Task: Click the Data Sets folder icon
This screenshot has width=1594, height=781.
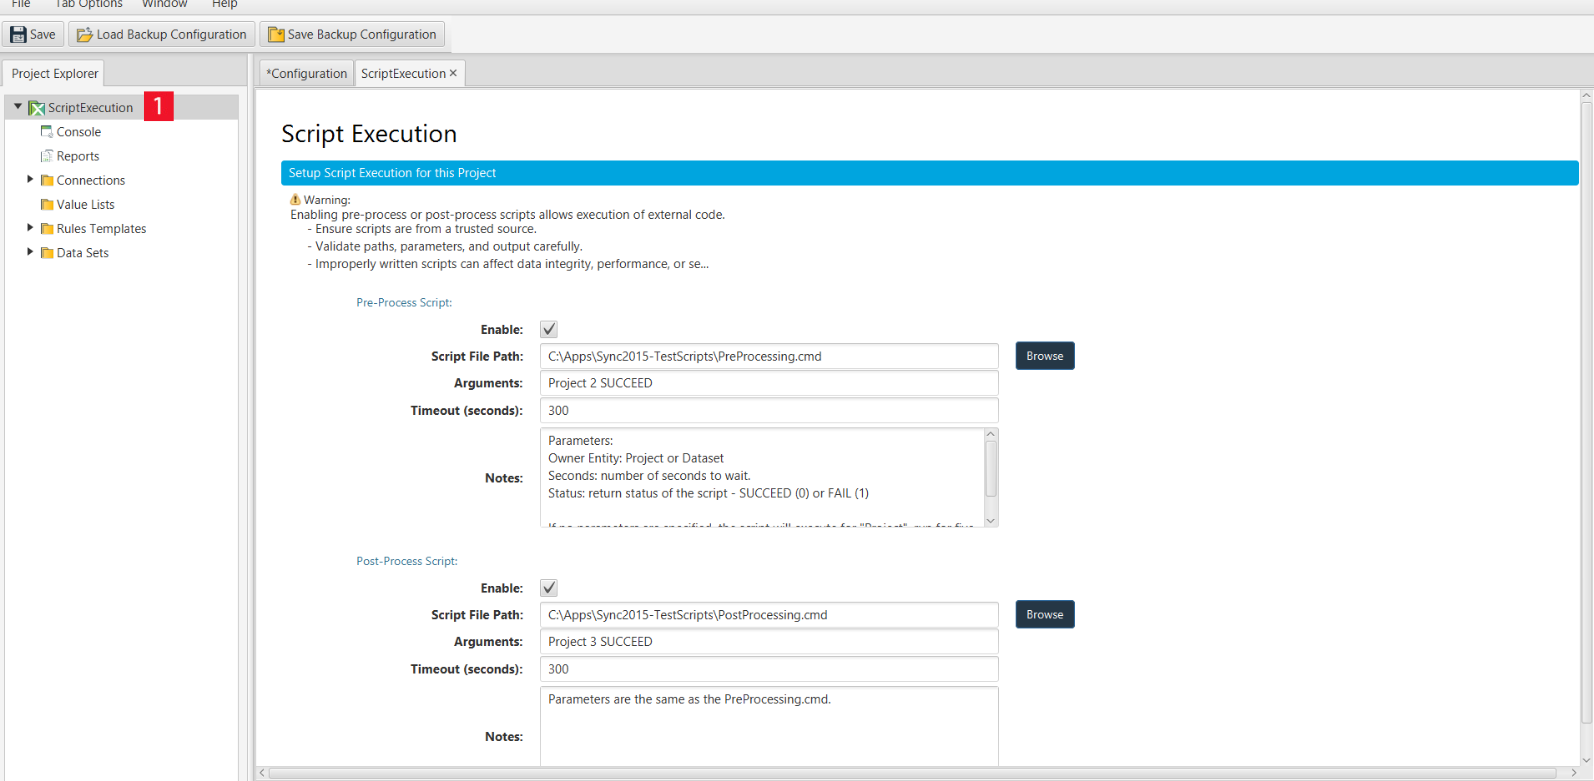Action: click(x=47, y=253)
